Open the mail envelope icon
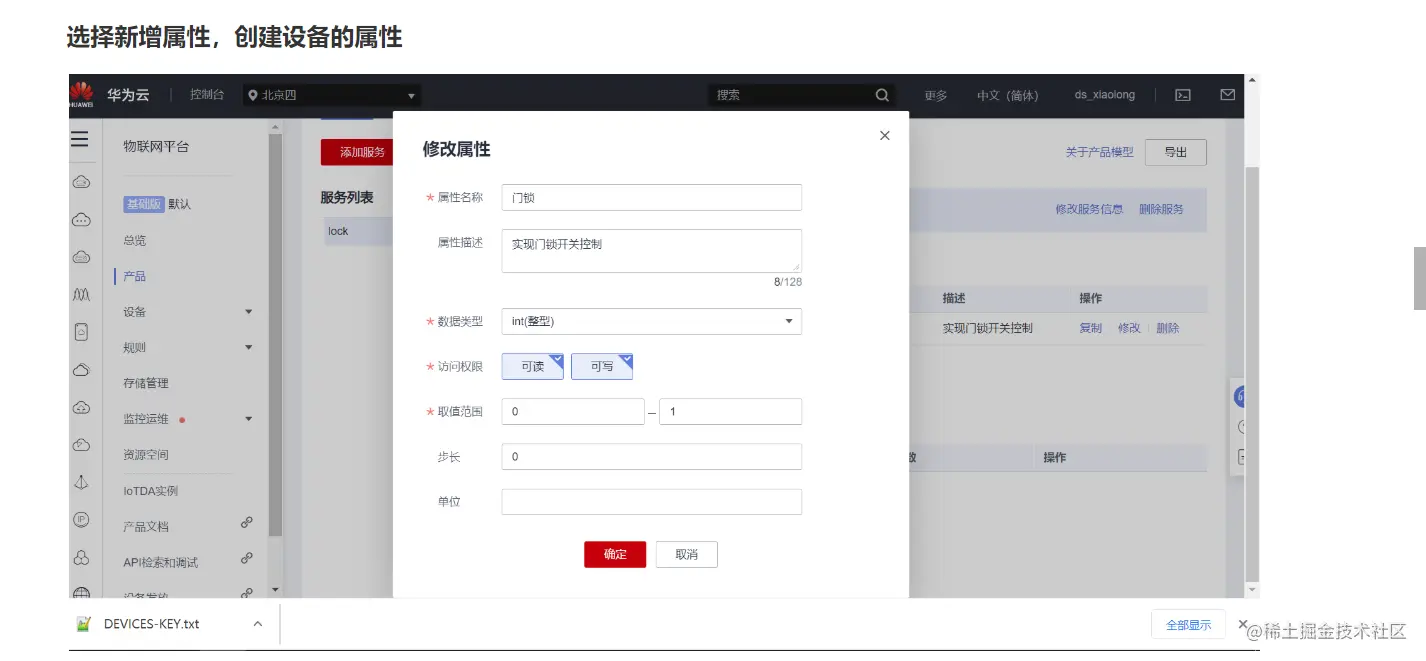Viewport: 1426px width, 661px height. click(1228, 95)
